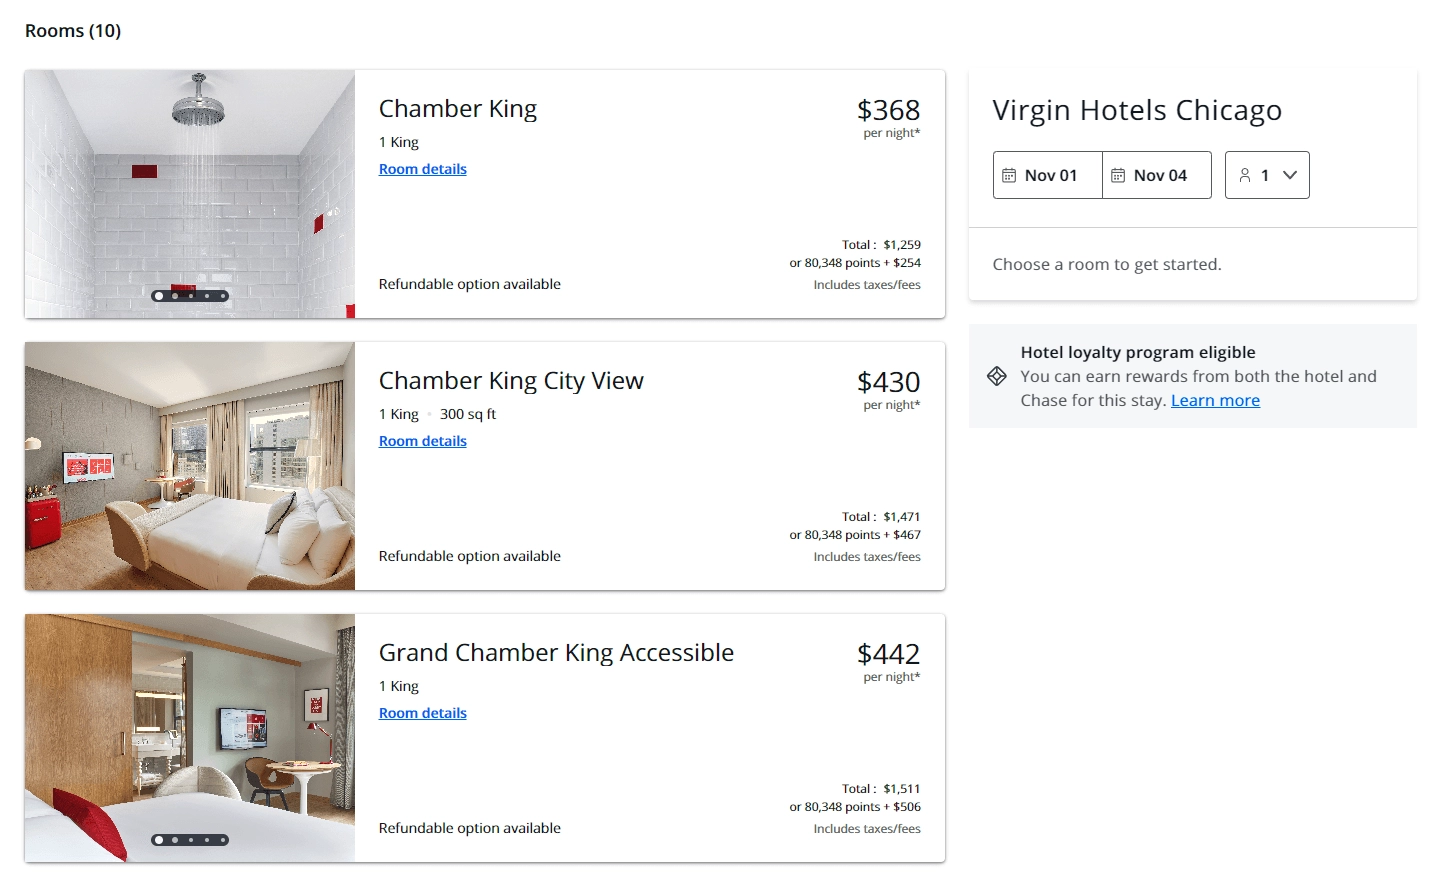Click the $368 per night price

(x=888, y=110)
